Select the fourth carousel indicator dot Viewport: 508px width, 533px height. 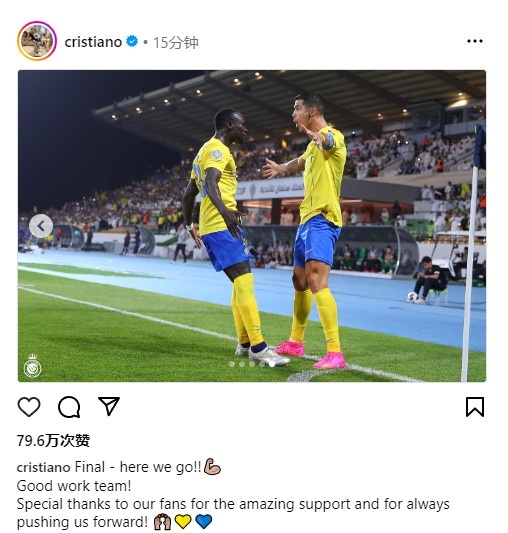262,364
